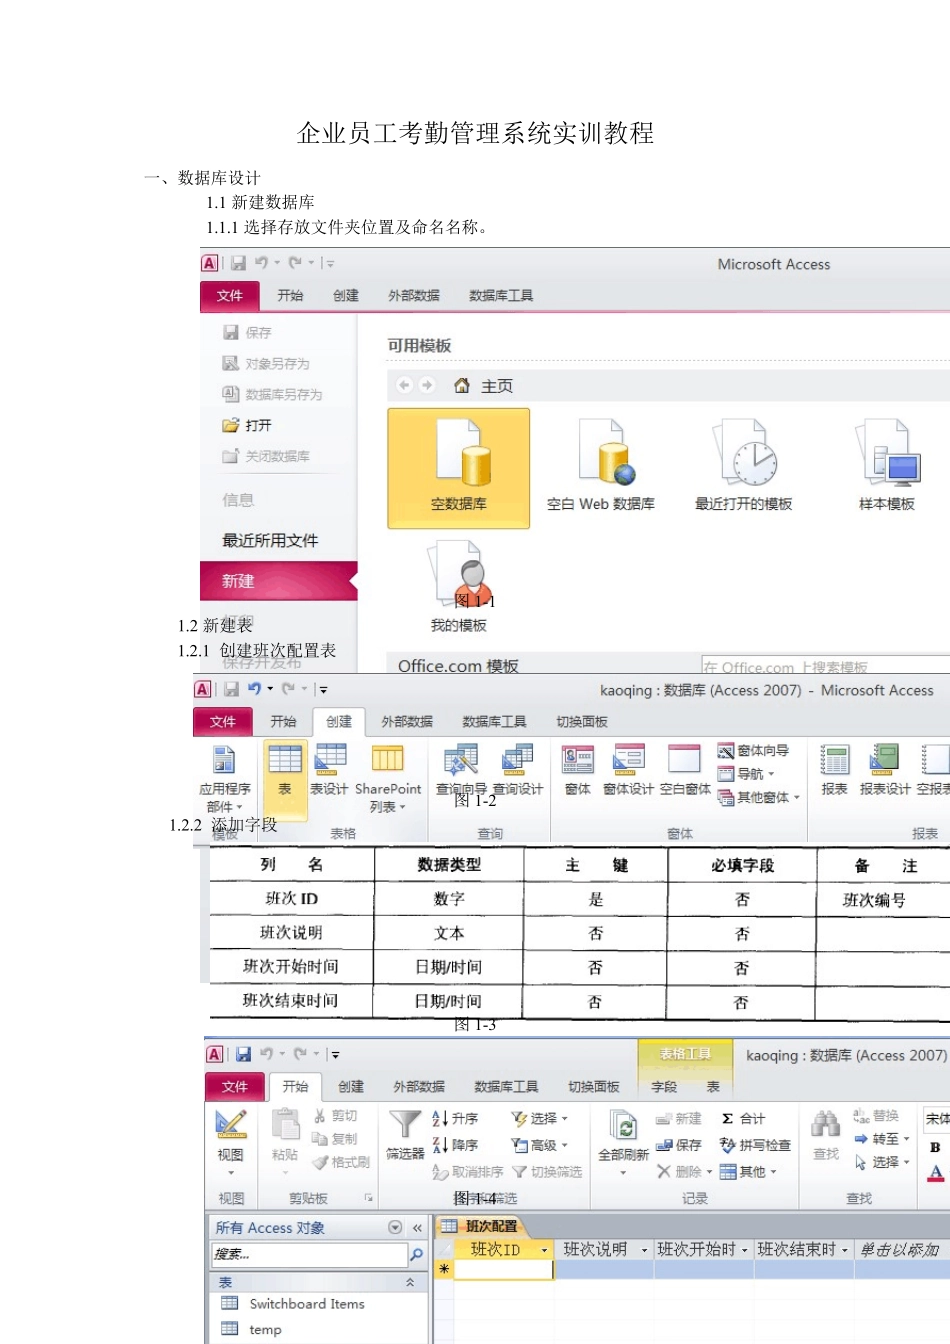Open the temp table in the navigation pane
This screenshot has width=950, height=1344.
[x=252, y=1328]
